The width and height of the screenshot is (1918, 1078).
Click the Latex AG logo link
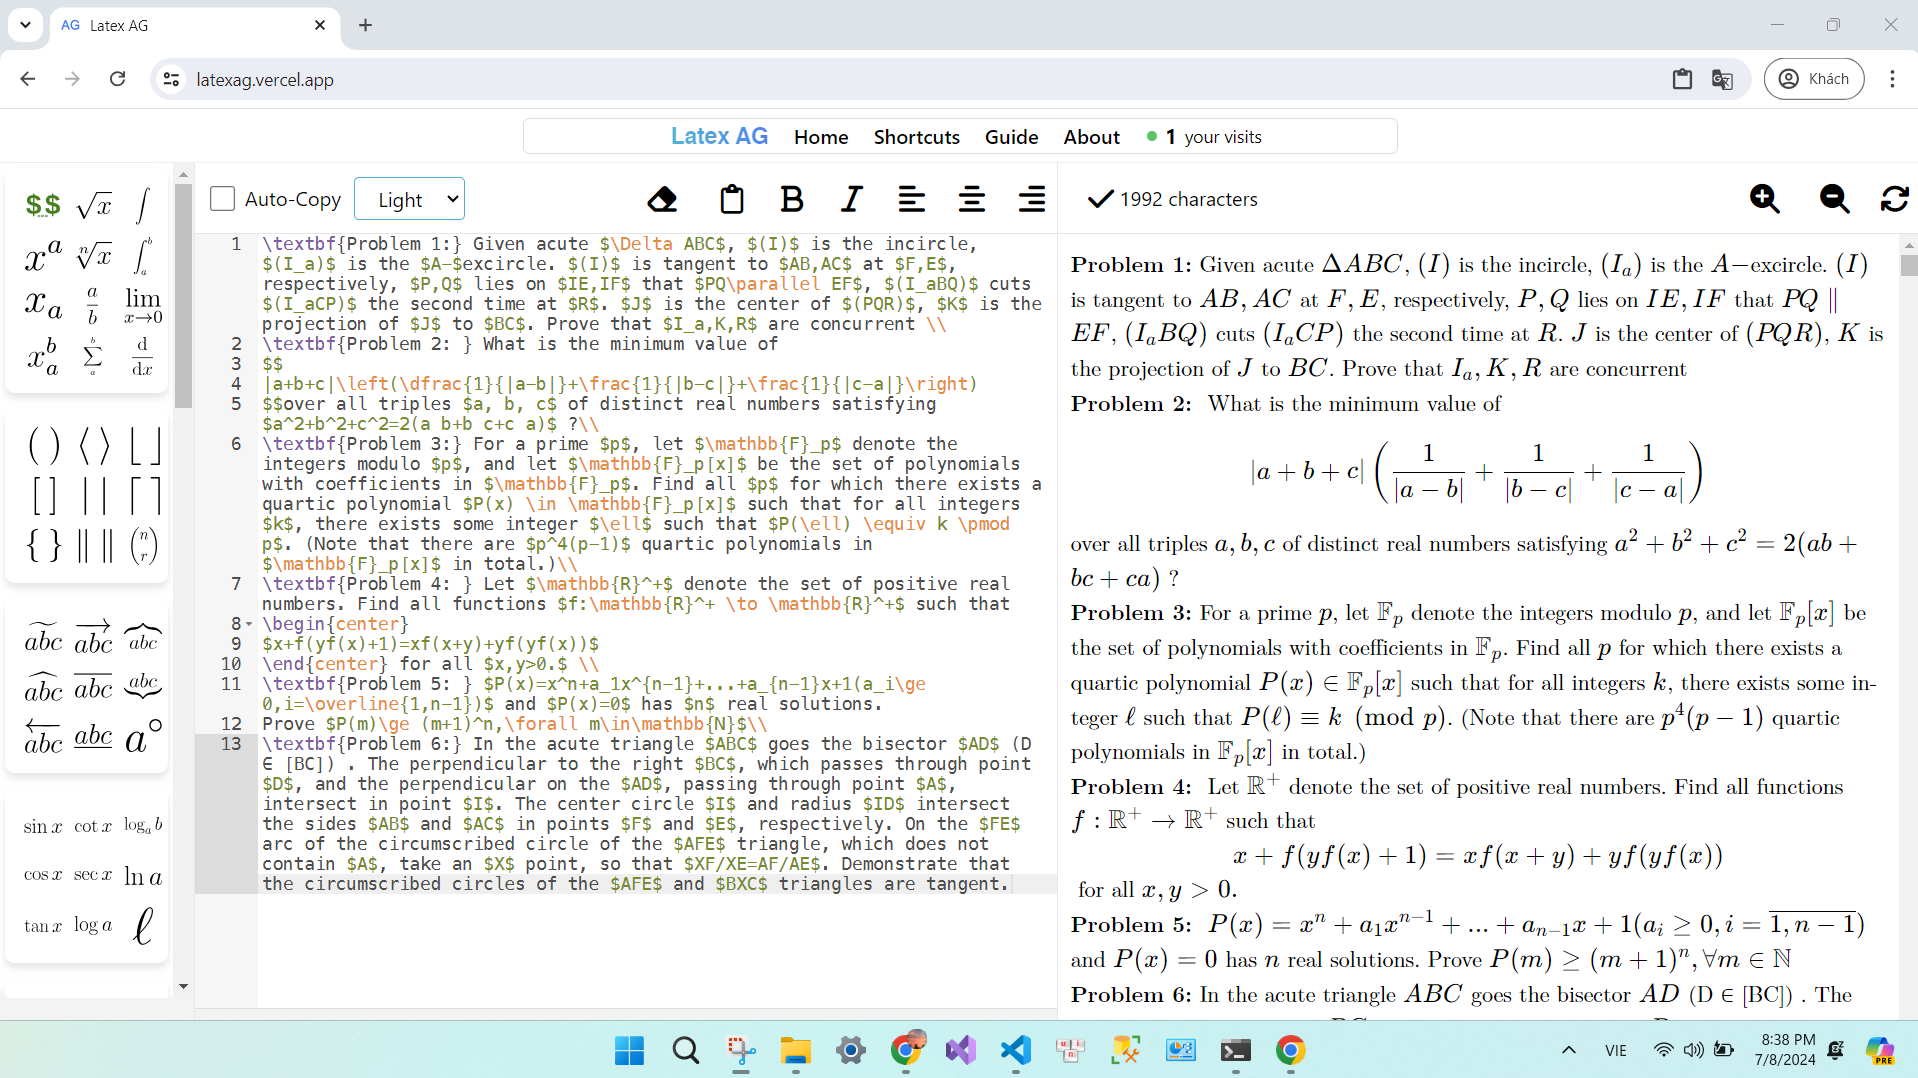pyautogui.click(x=719, y=136)
